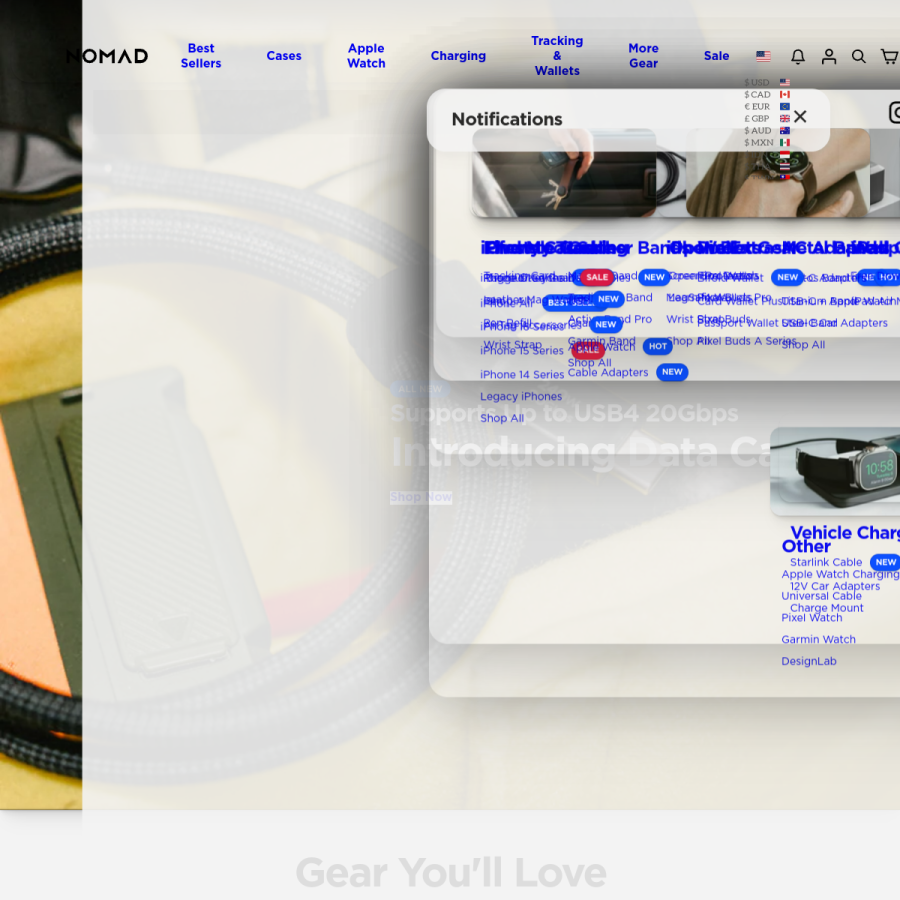
Task: Select $ USD currency option
Action: [x=767, y=83]
